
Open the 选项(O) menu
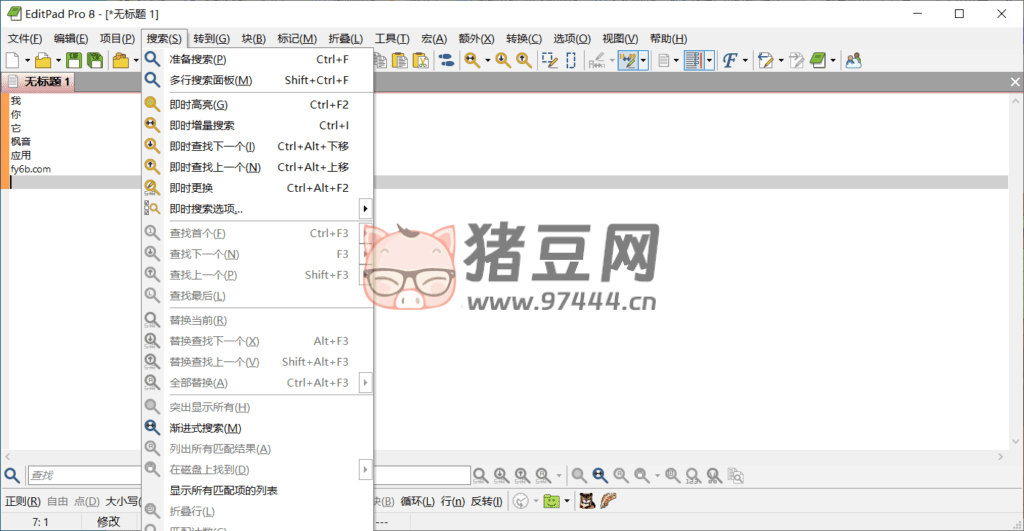pos(572,39)
